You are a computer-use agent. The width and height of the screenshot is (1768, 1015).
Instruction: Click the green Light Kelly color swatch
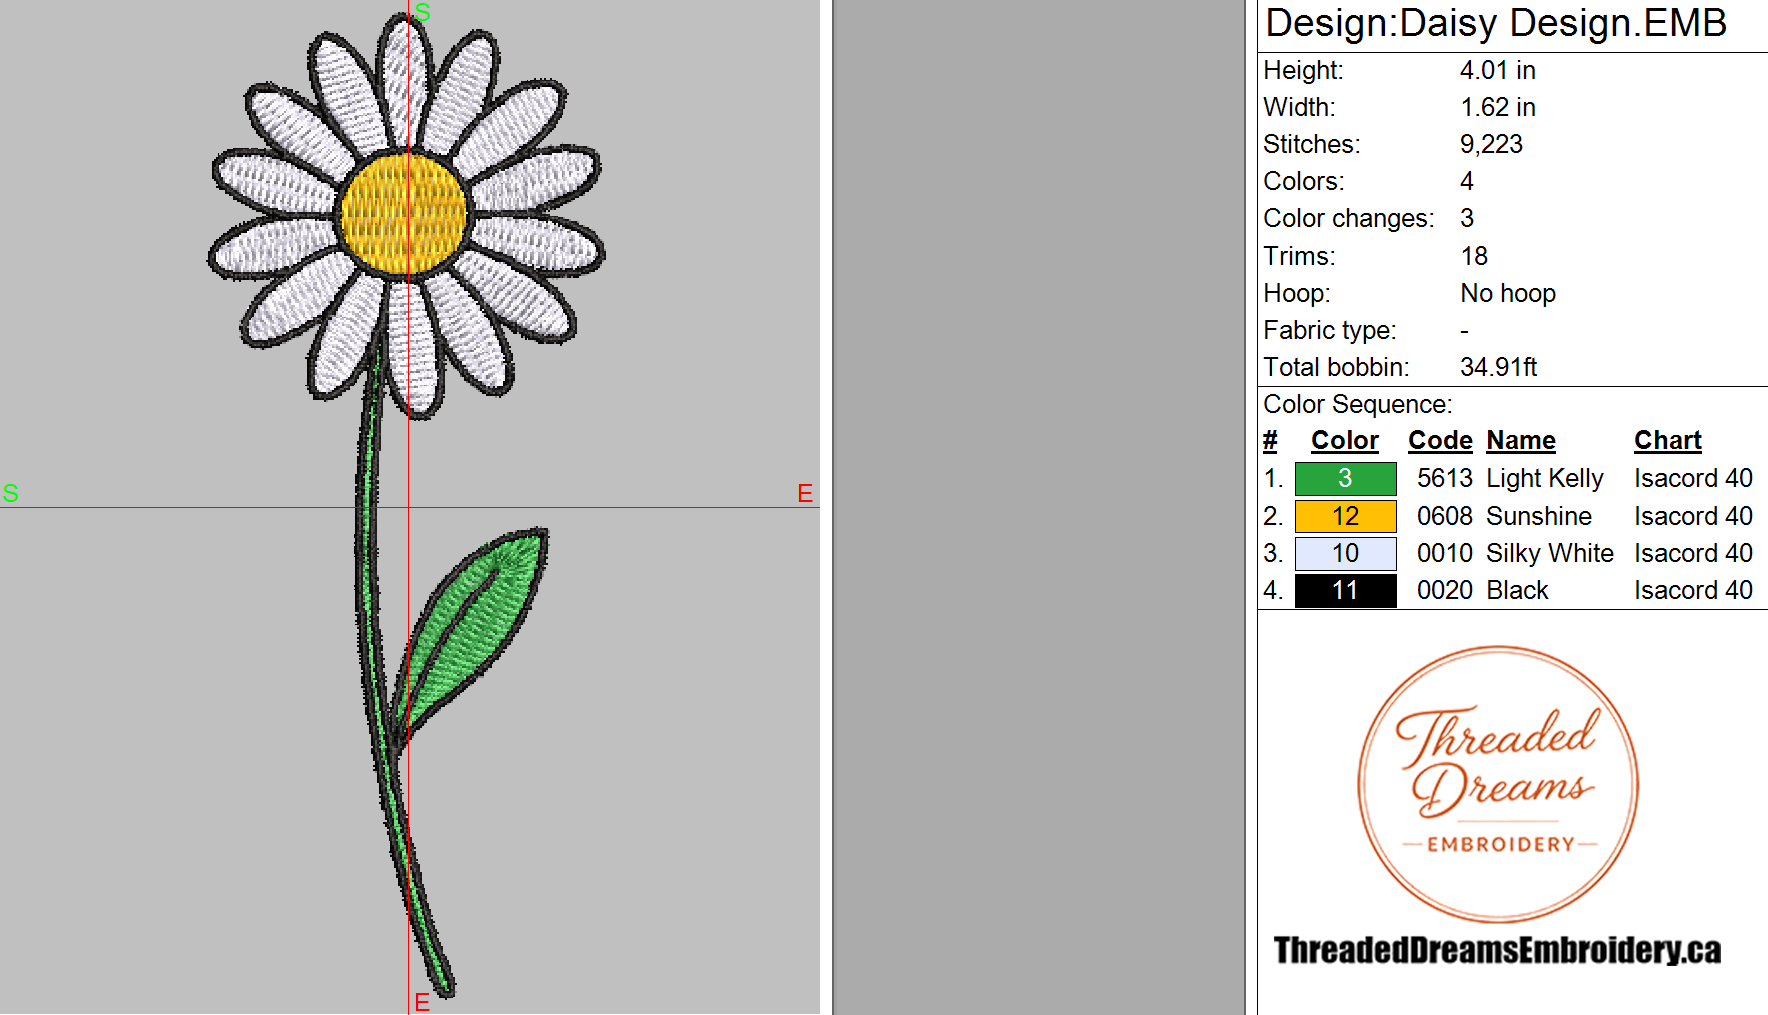(x=1345, y=479)
